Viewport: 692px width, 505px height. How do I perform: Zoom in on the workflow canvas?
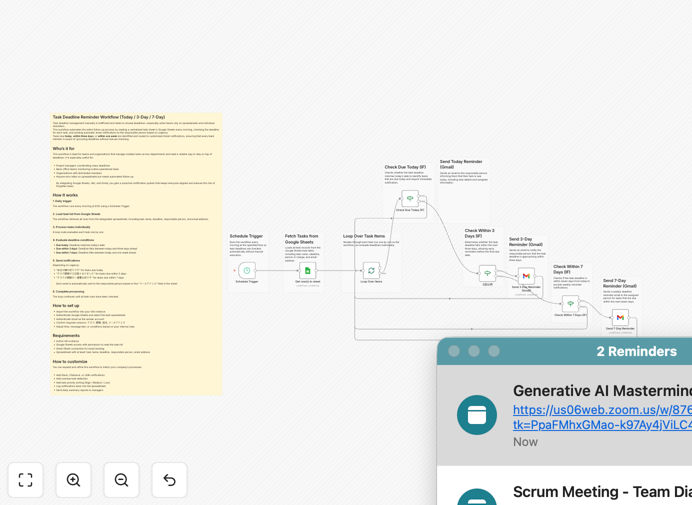[73, 480]
